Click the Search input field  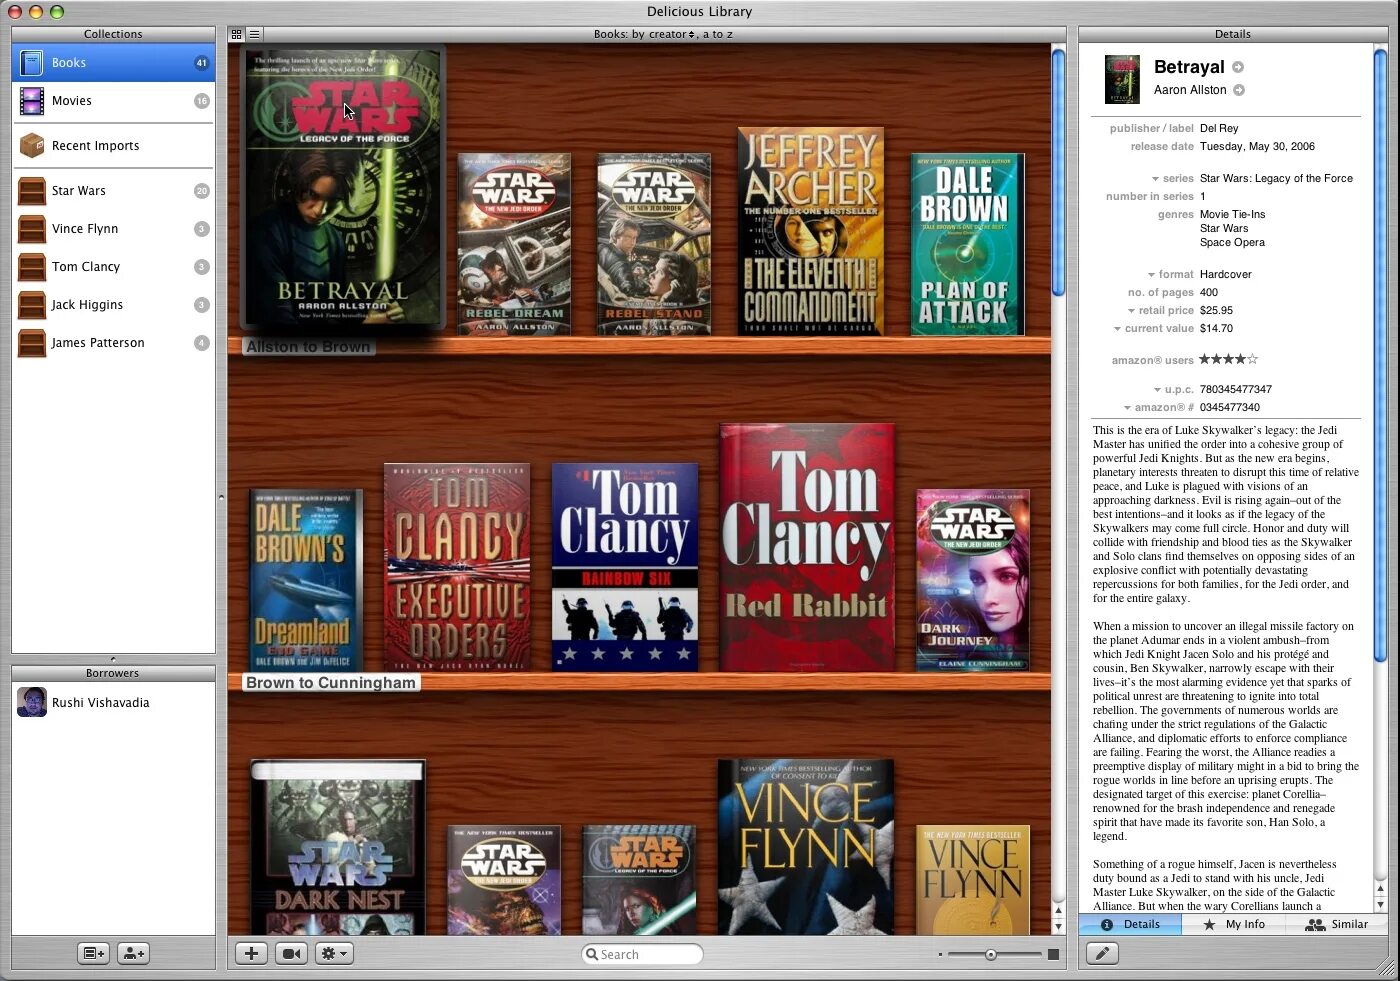tap(642, 955)
